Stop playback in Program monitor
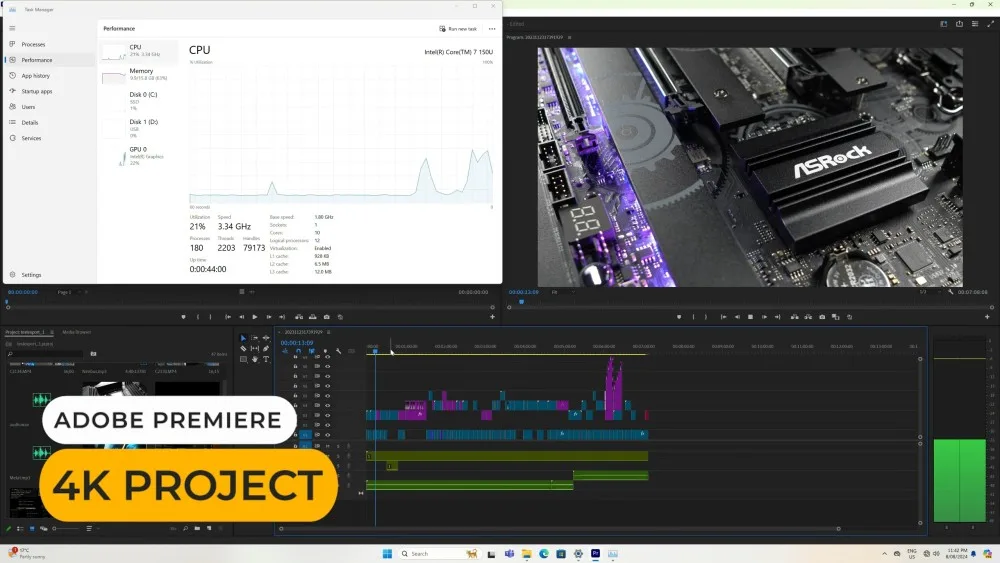The height and width of the screenshot is (563, 1000). 751,317
